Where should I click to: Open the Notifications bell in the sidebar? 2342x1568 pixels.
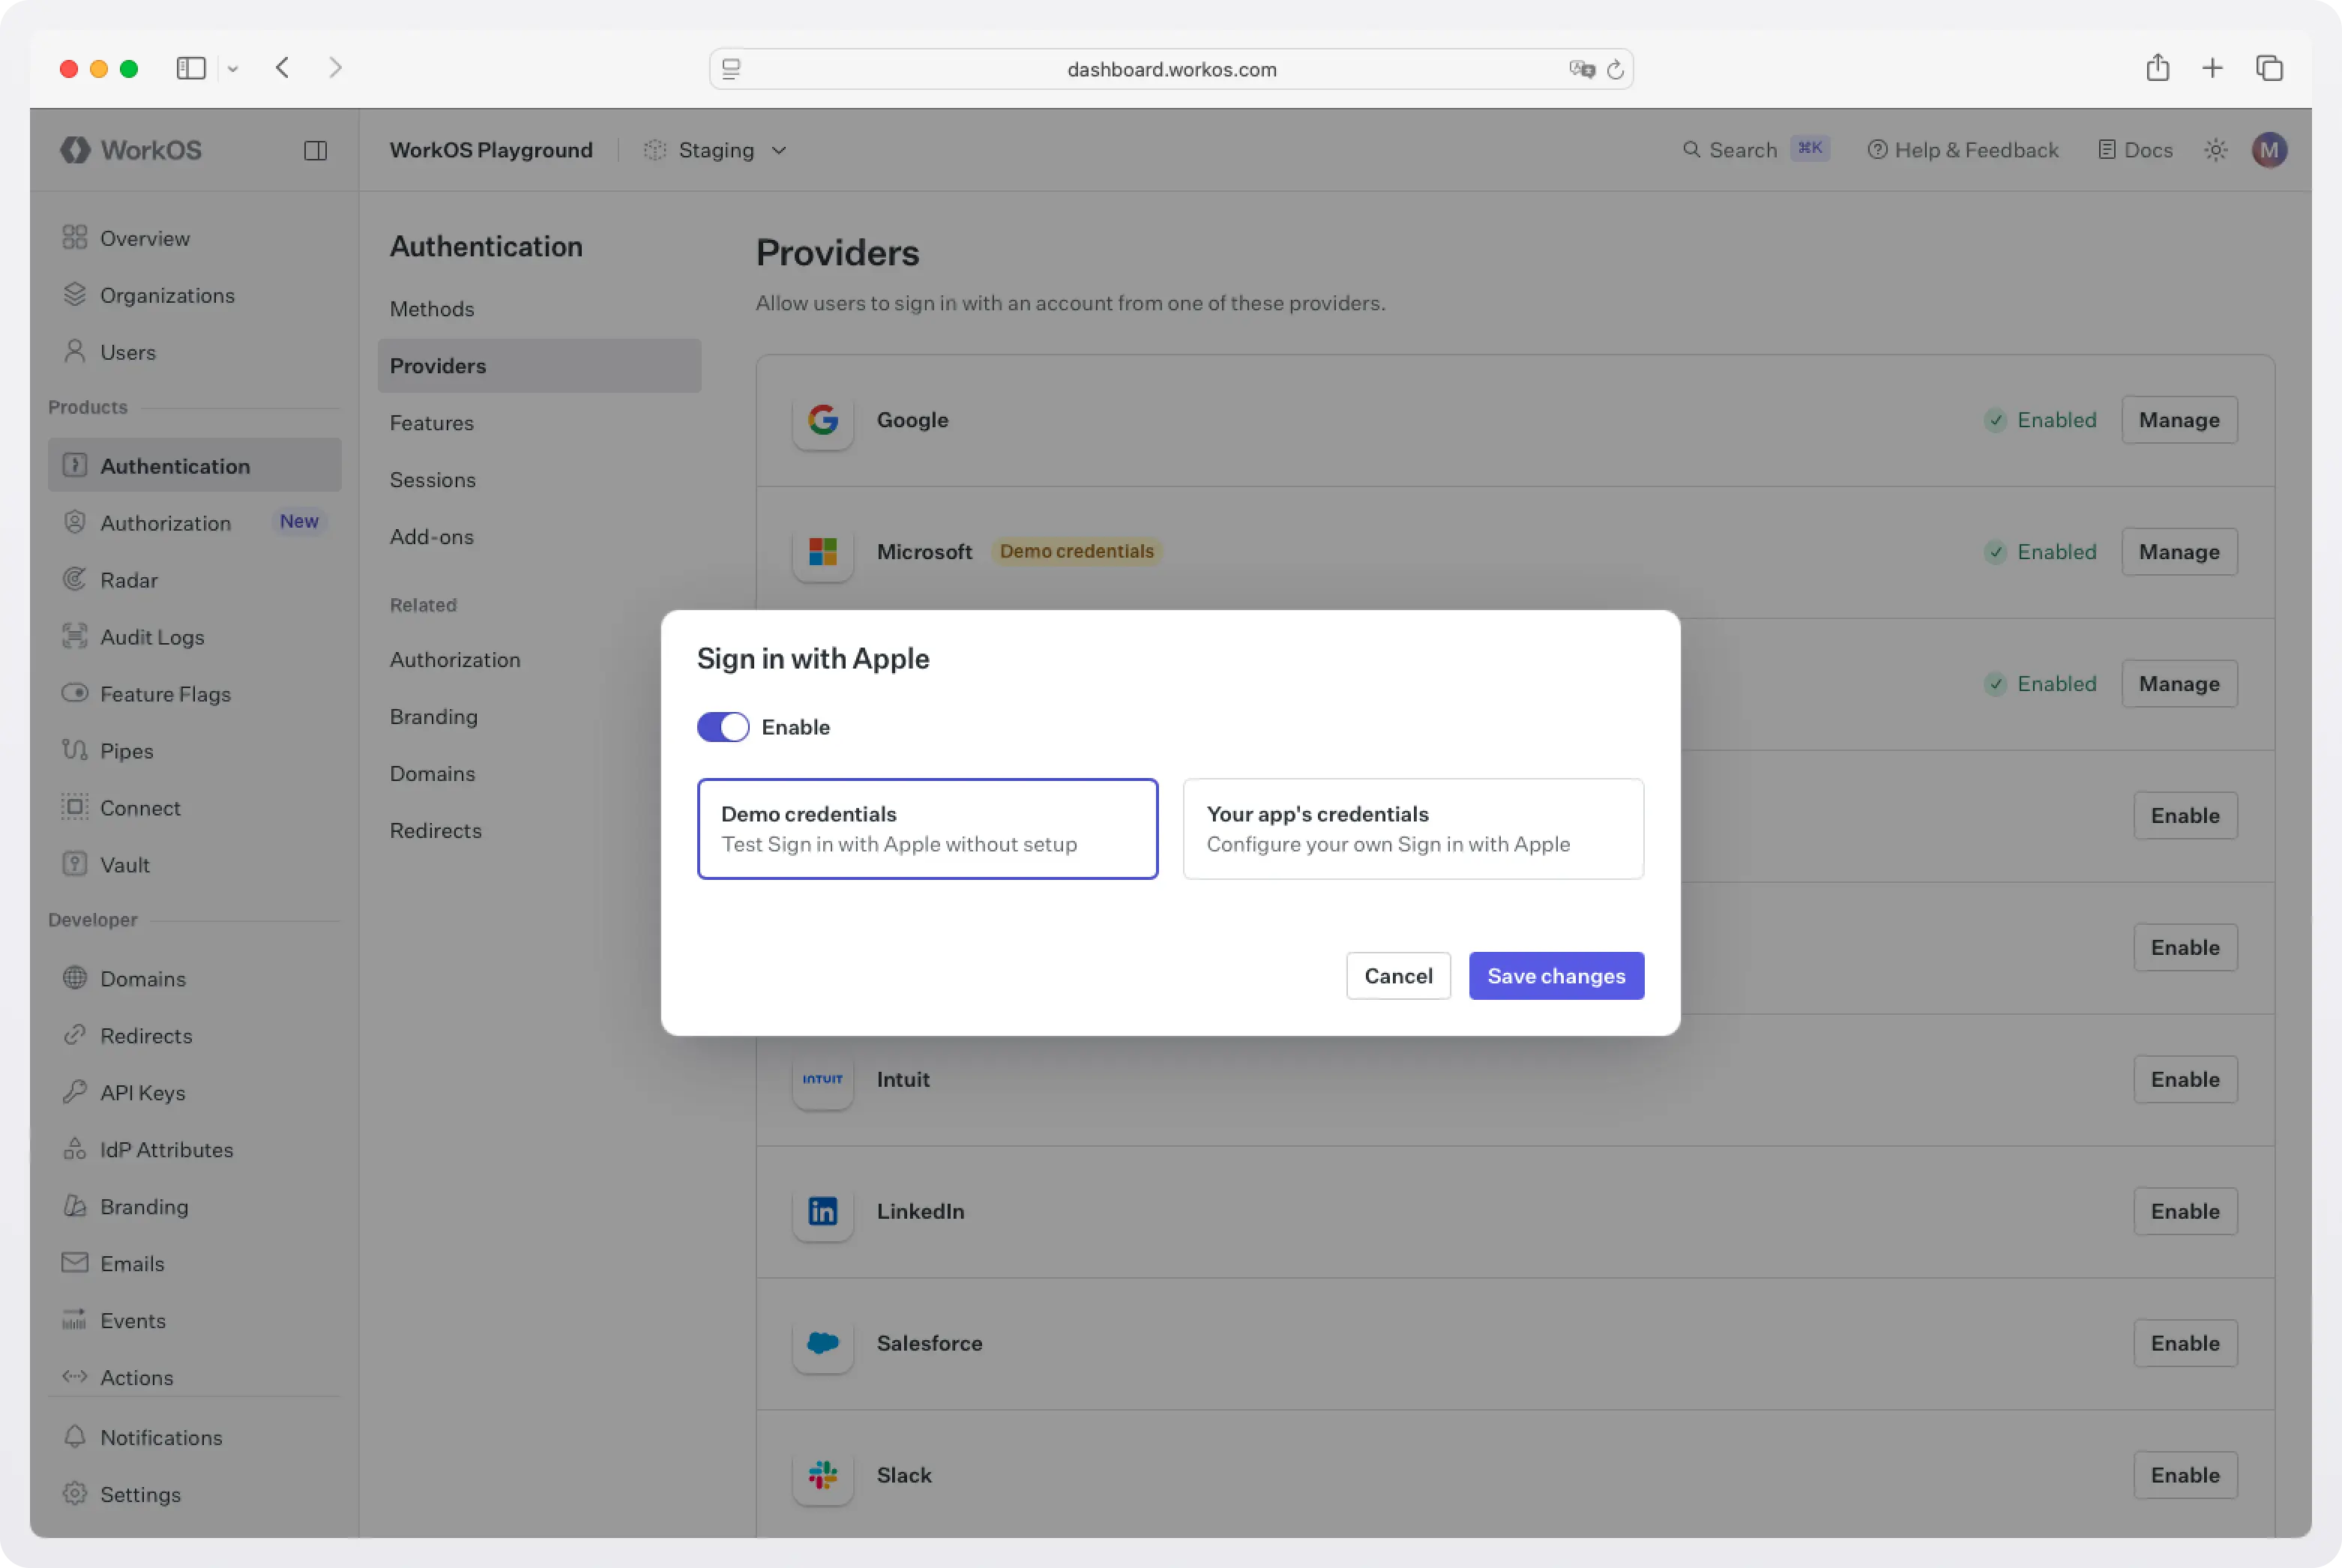coord(75,1437)
